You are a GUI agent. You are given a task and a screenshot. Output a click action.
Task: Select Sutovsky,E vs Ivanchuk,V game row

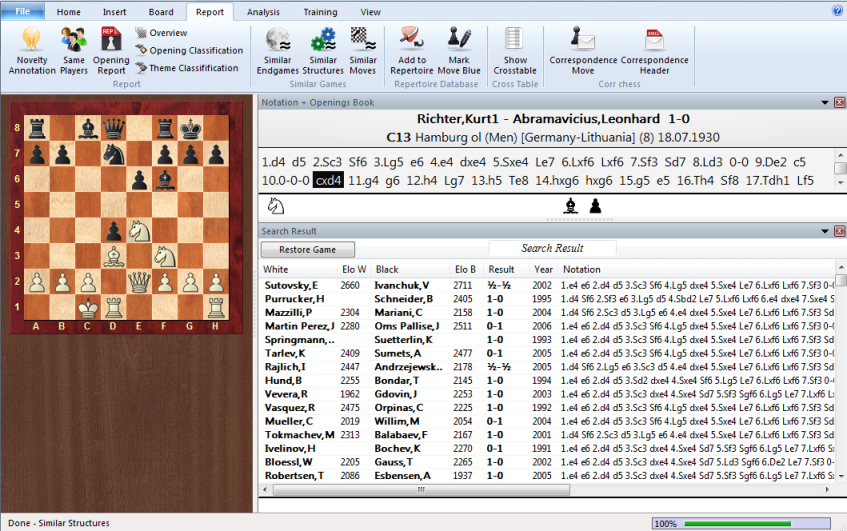(x=548, y=285)
